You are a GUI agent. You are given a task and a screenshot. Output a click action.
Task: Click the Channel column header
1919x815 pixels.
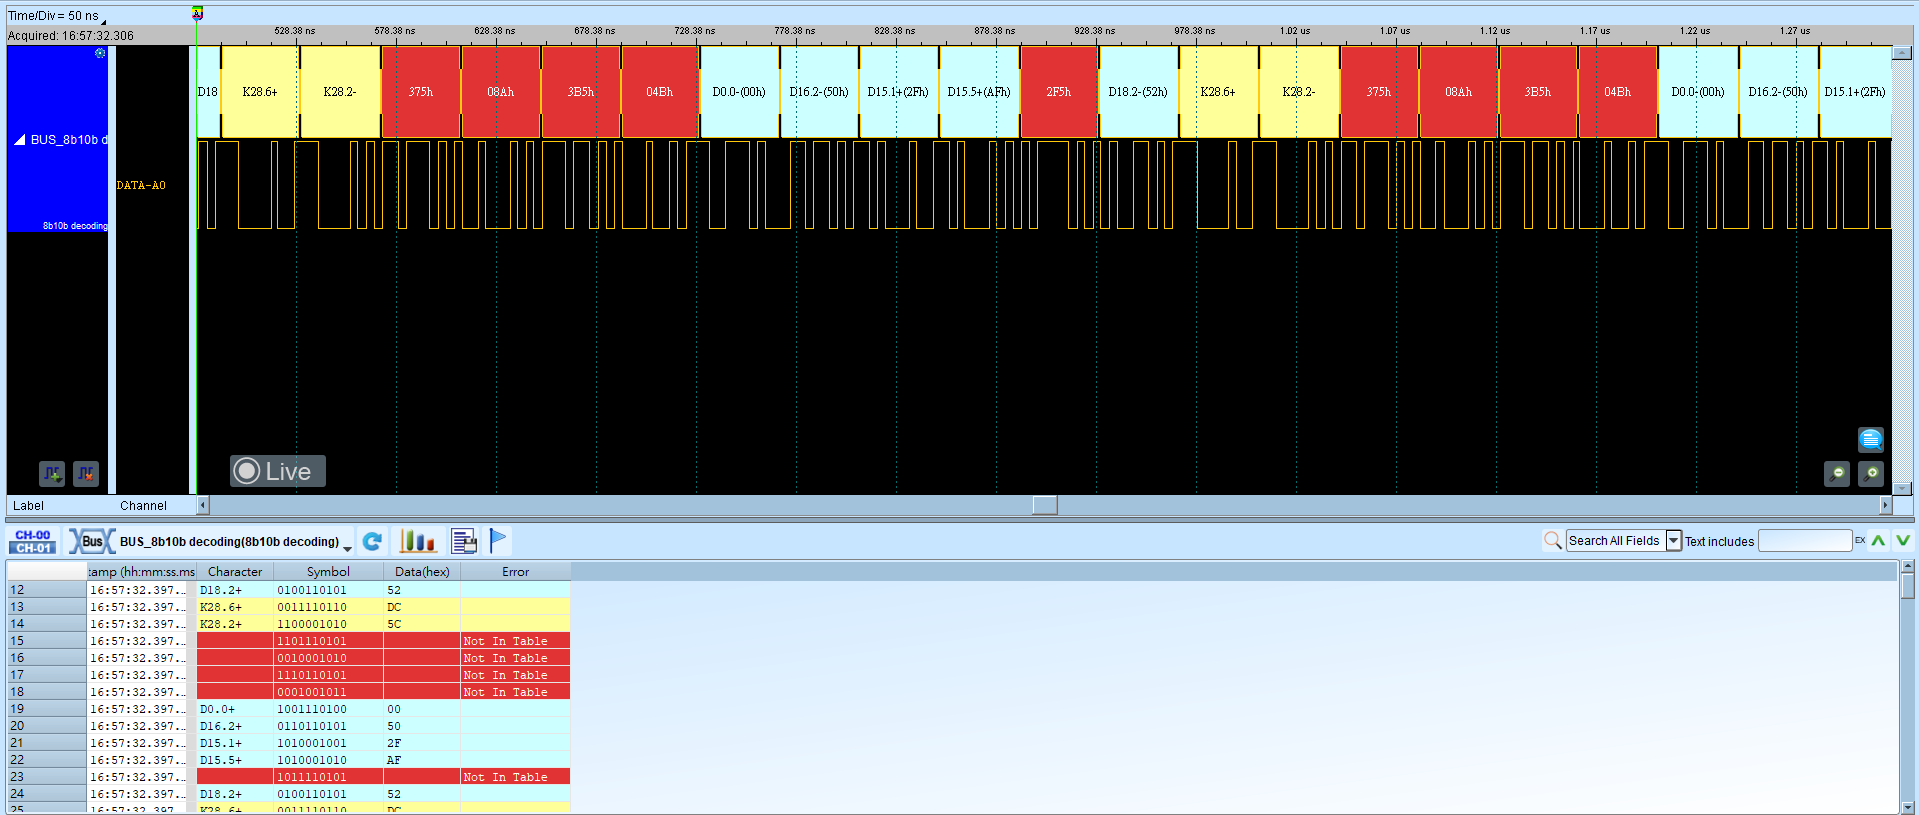[x=143, y=506]
